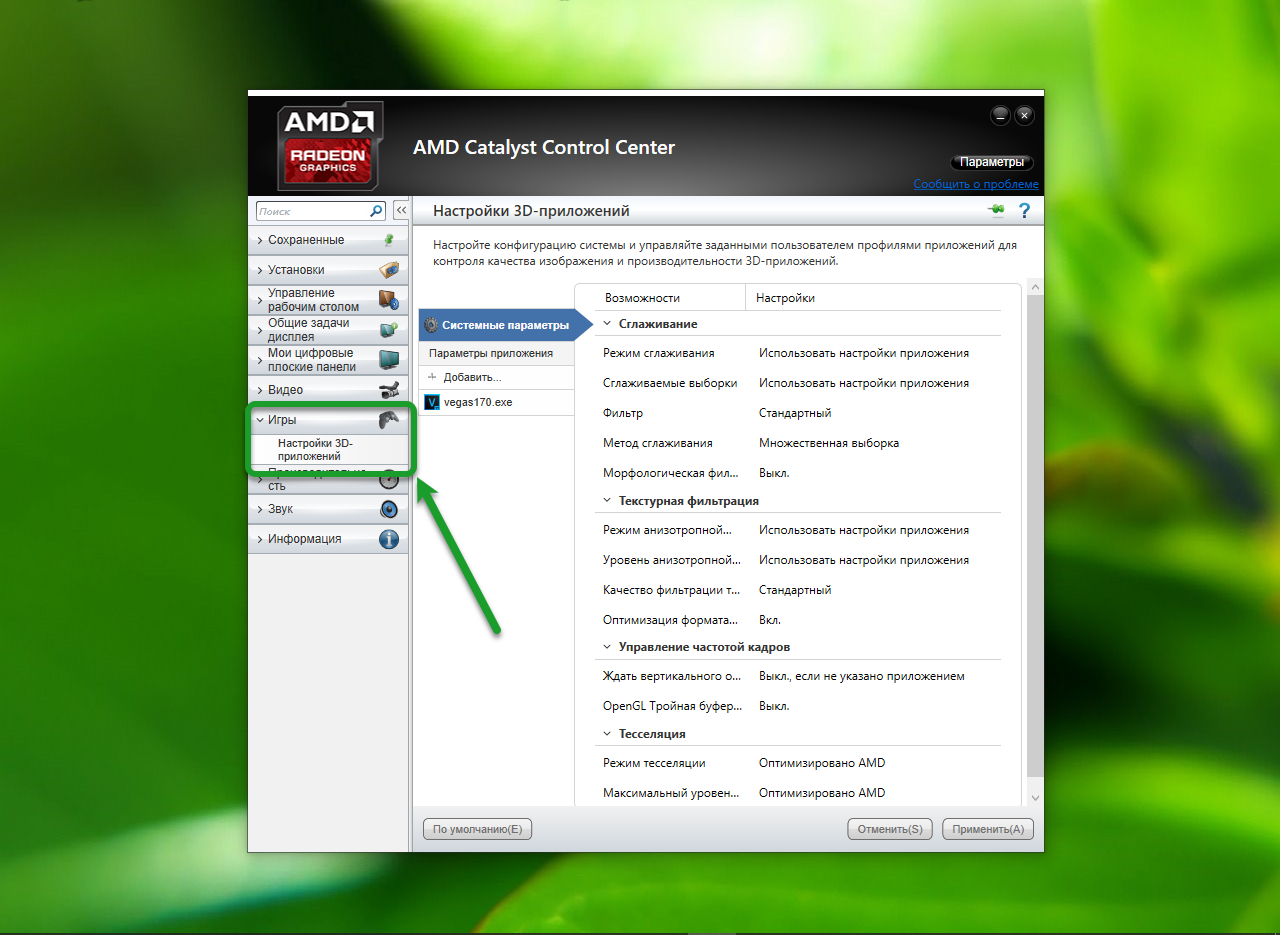Click the Общие задачи дисплея icon

coord(389,330)
